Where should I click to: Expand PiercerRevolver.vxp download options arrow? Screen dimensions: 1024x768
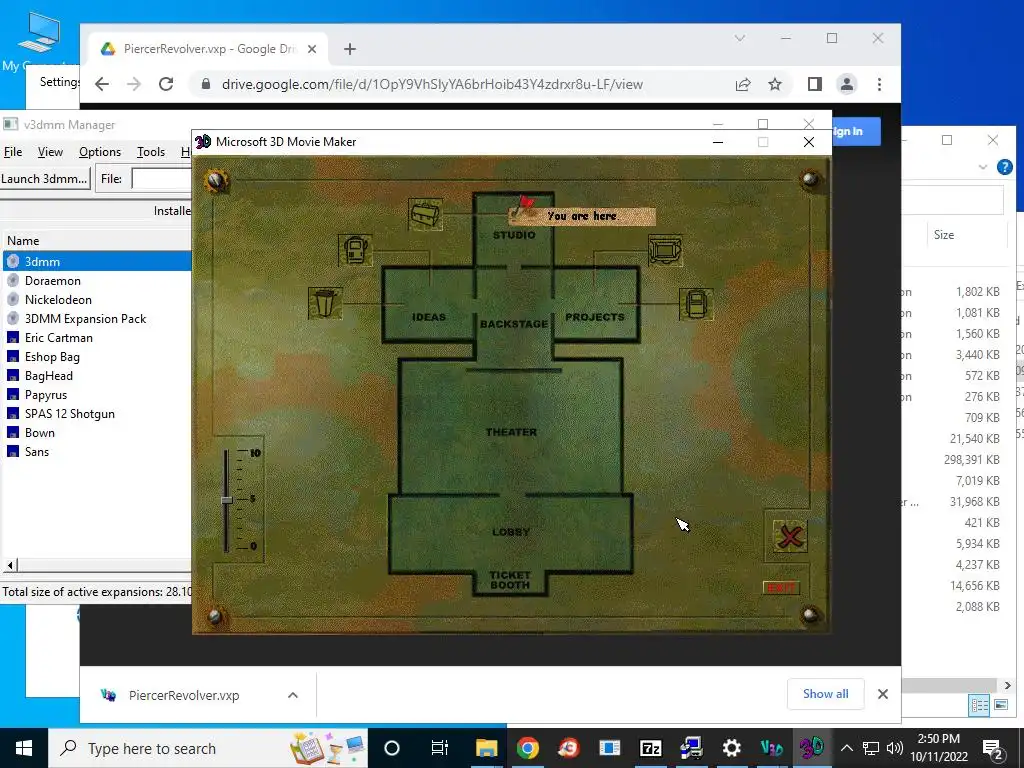[293, 695]
